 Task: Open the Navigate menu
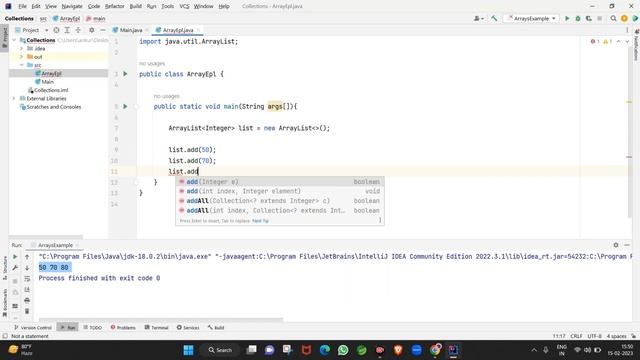[72, 6]
